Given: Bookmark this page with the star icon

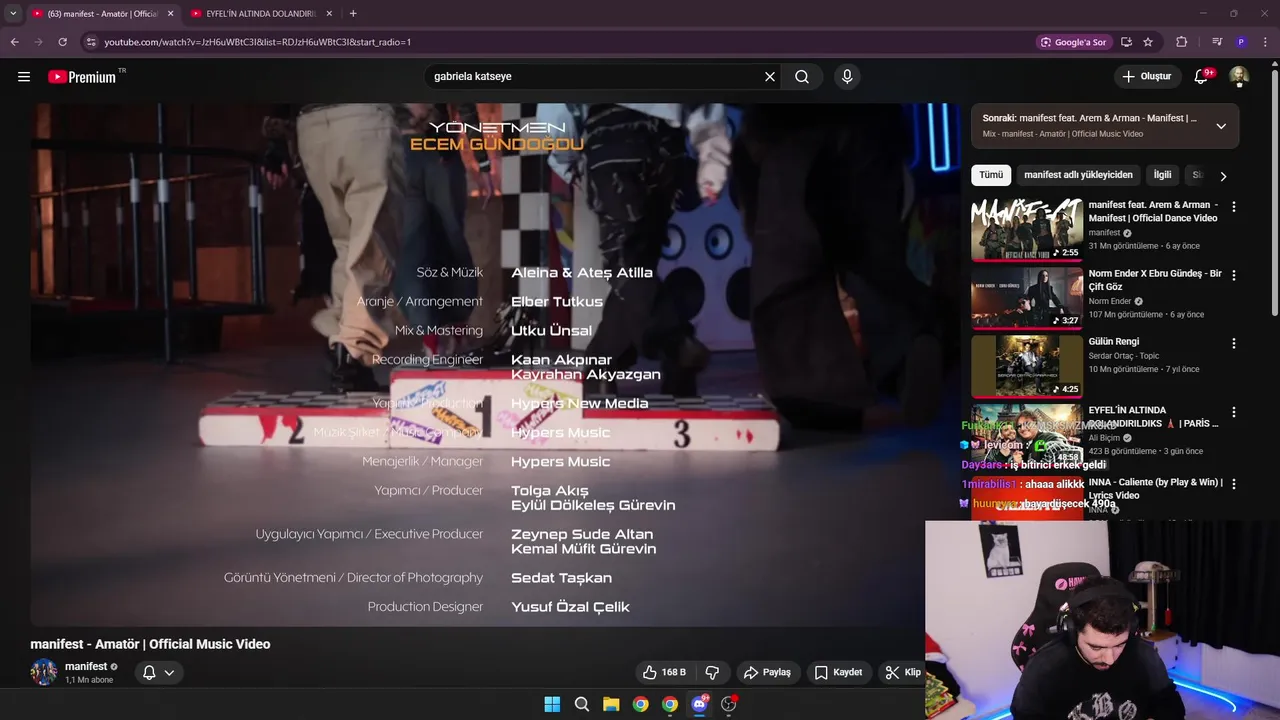Looking at the screenshot, I should tap(1148, 42).
